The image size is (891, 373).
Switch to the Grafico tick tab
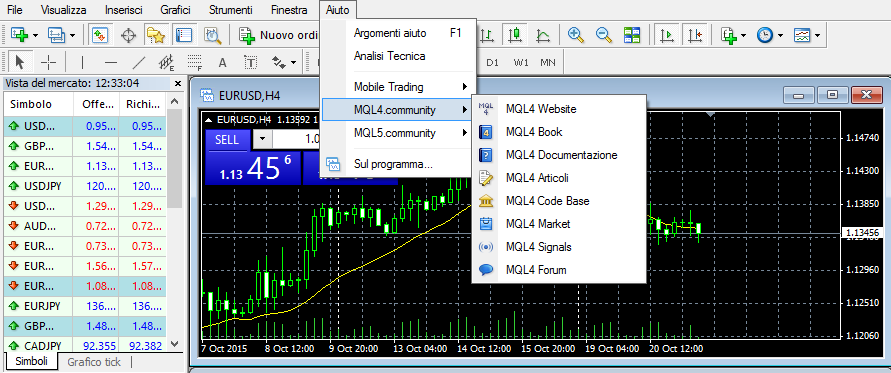(94, 362)
